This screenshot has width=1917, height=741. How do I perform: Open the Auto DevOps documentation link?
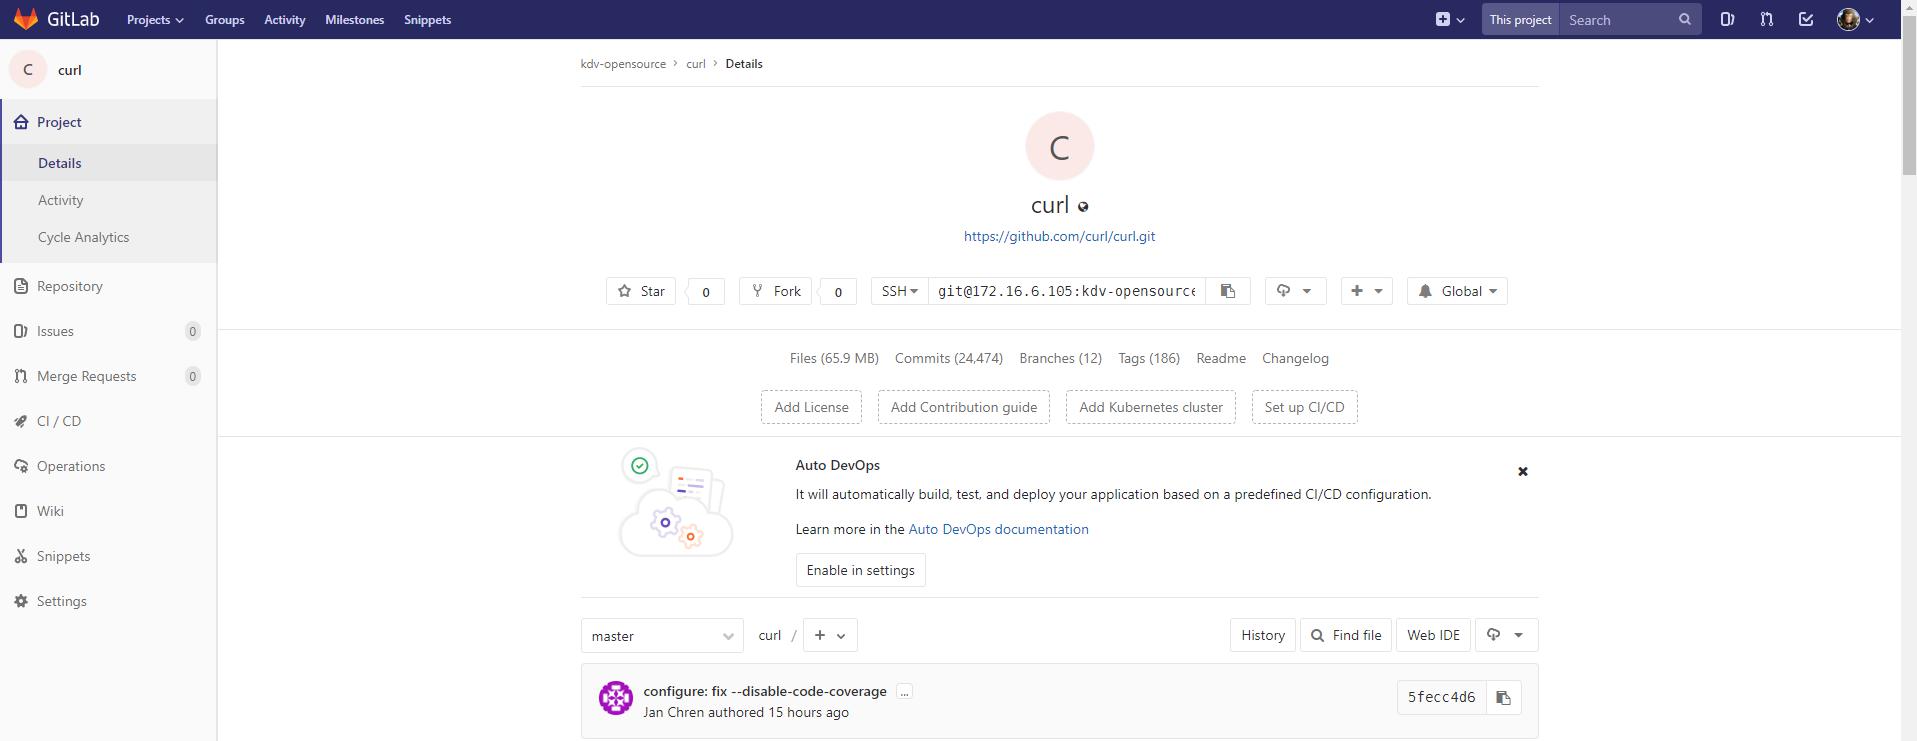998,529
